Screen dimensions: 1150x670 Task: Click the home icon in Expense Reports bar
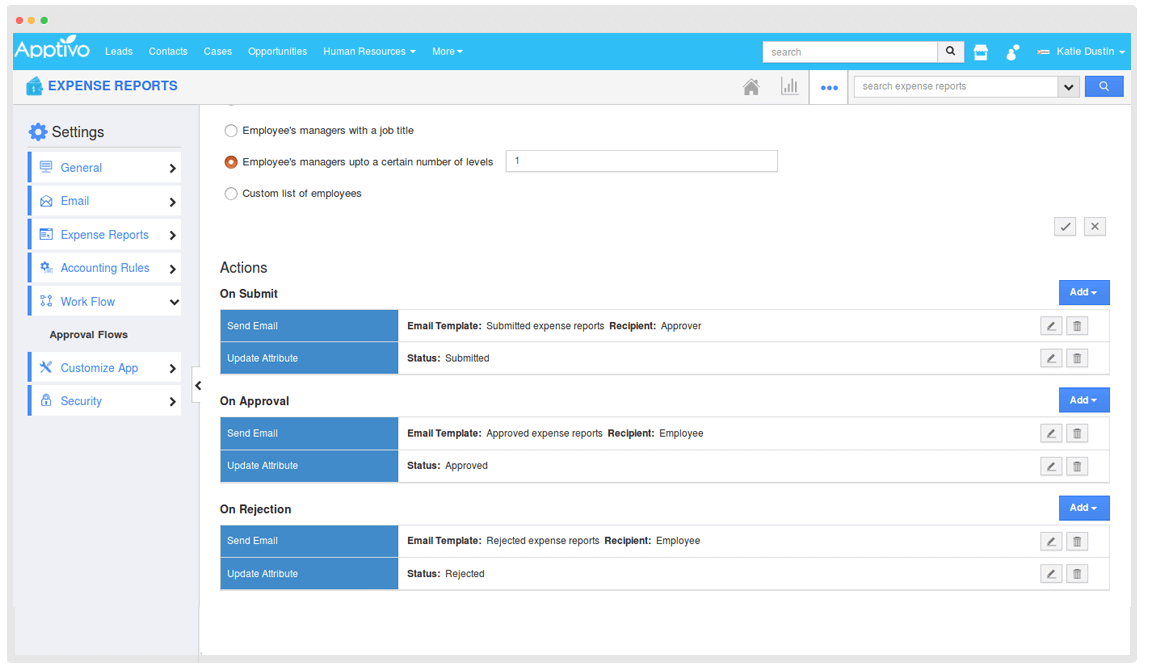coord(751,87)
